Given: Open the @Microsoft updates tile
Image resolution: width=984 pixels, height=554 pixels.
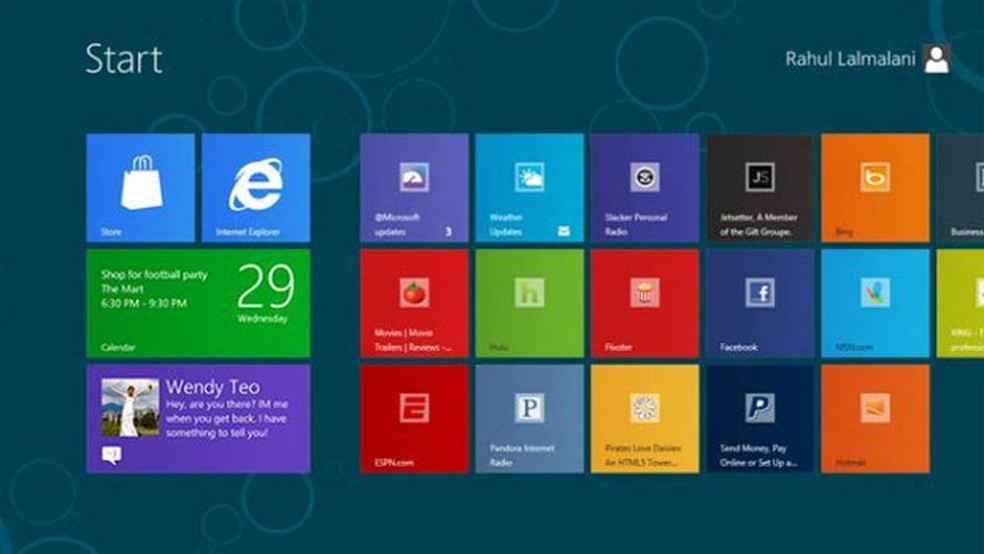Looking at the screenshot, I should (414, 188).
